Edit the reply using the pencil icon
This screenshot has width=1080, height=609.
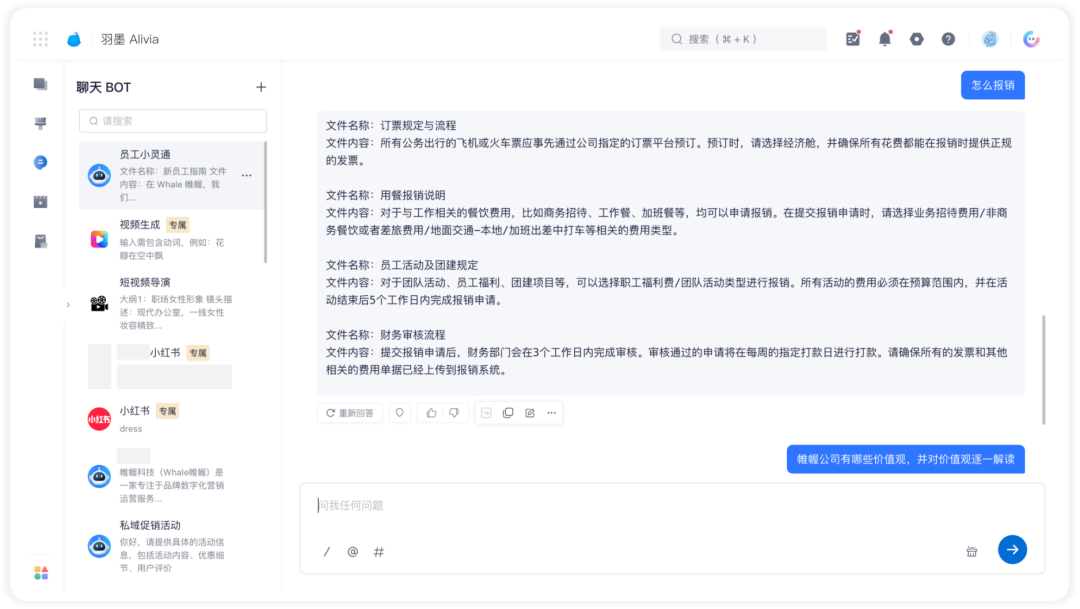click(x=530, y=413)
